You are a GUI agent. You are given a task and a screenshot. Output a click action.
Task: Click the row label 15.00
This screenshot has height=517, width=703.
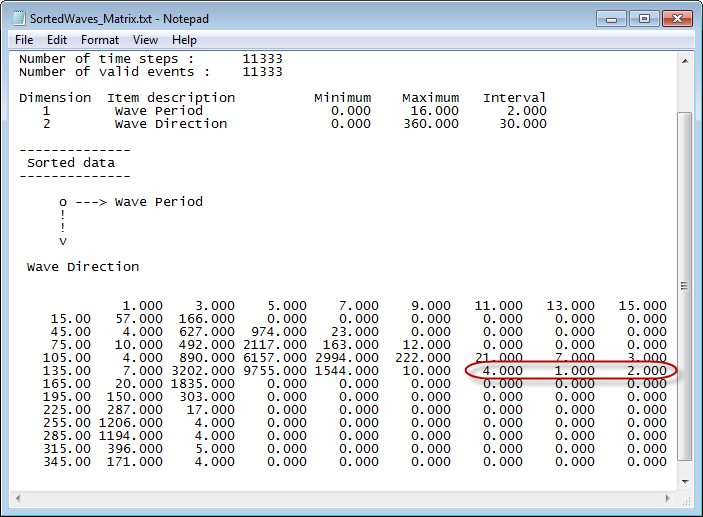click(x=71, y=319)
